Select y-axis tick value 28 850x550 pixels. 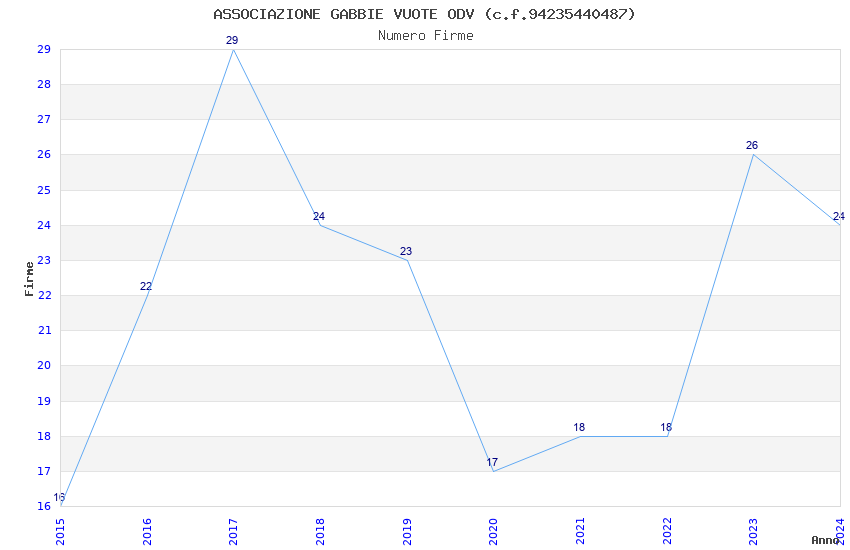tap(44, 84)
